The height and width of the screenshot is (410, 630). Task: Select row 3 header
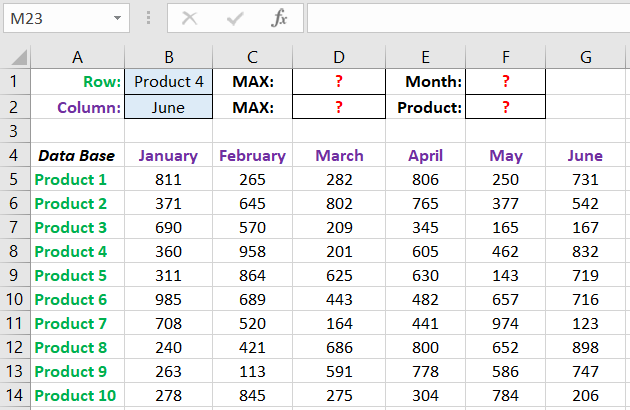pyautogui.click(x=15, y=131)
